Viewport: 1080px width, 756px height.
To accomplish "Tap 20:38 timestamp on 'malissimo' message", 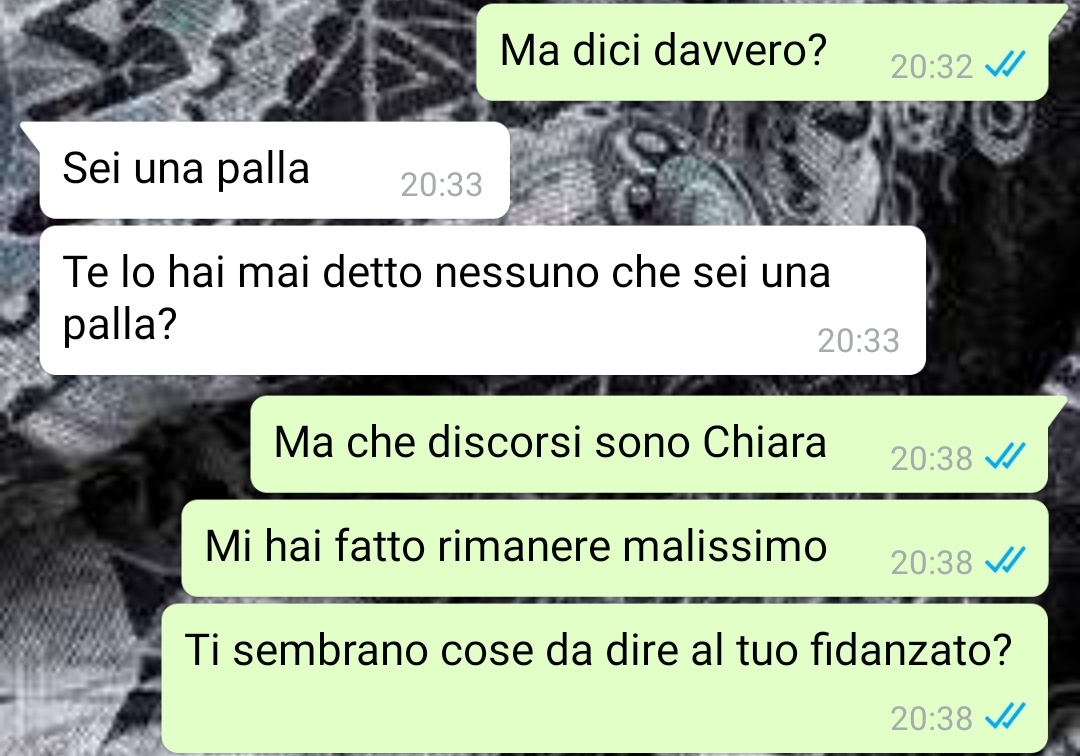I will 931,563.
